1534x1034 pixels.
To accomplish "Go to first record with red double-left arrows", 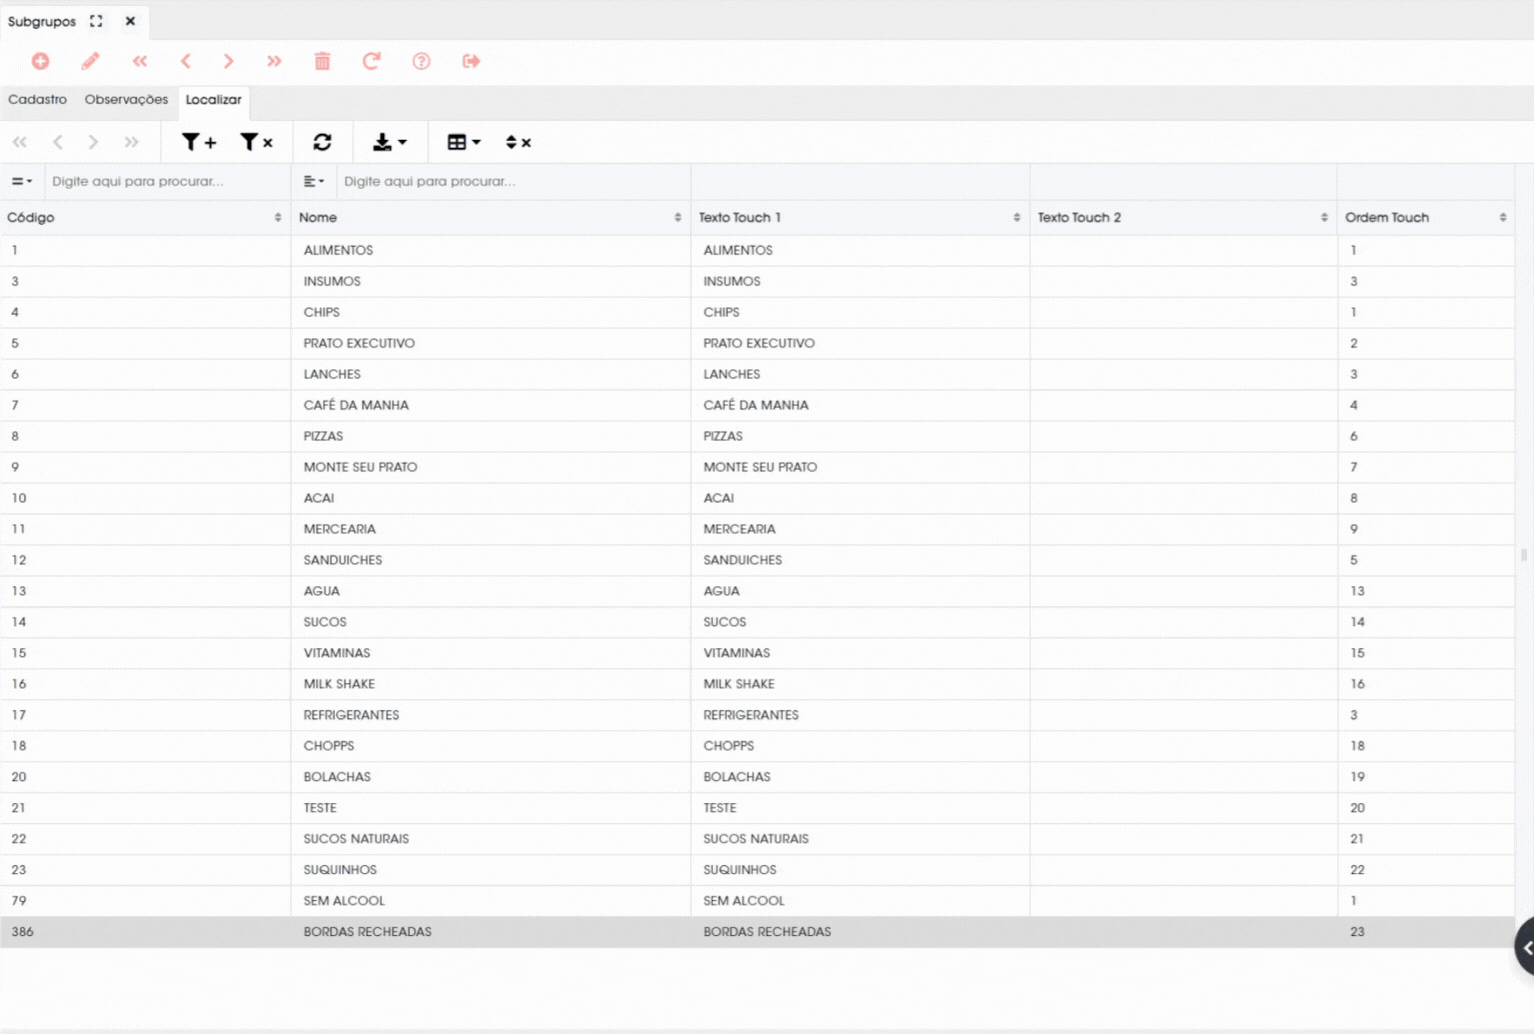I will [140, 61].
